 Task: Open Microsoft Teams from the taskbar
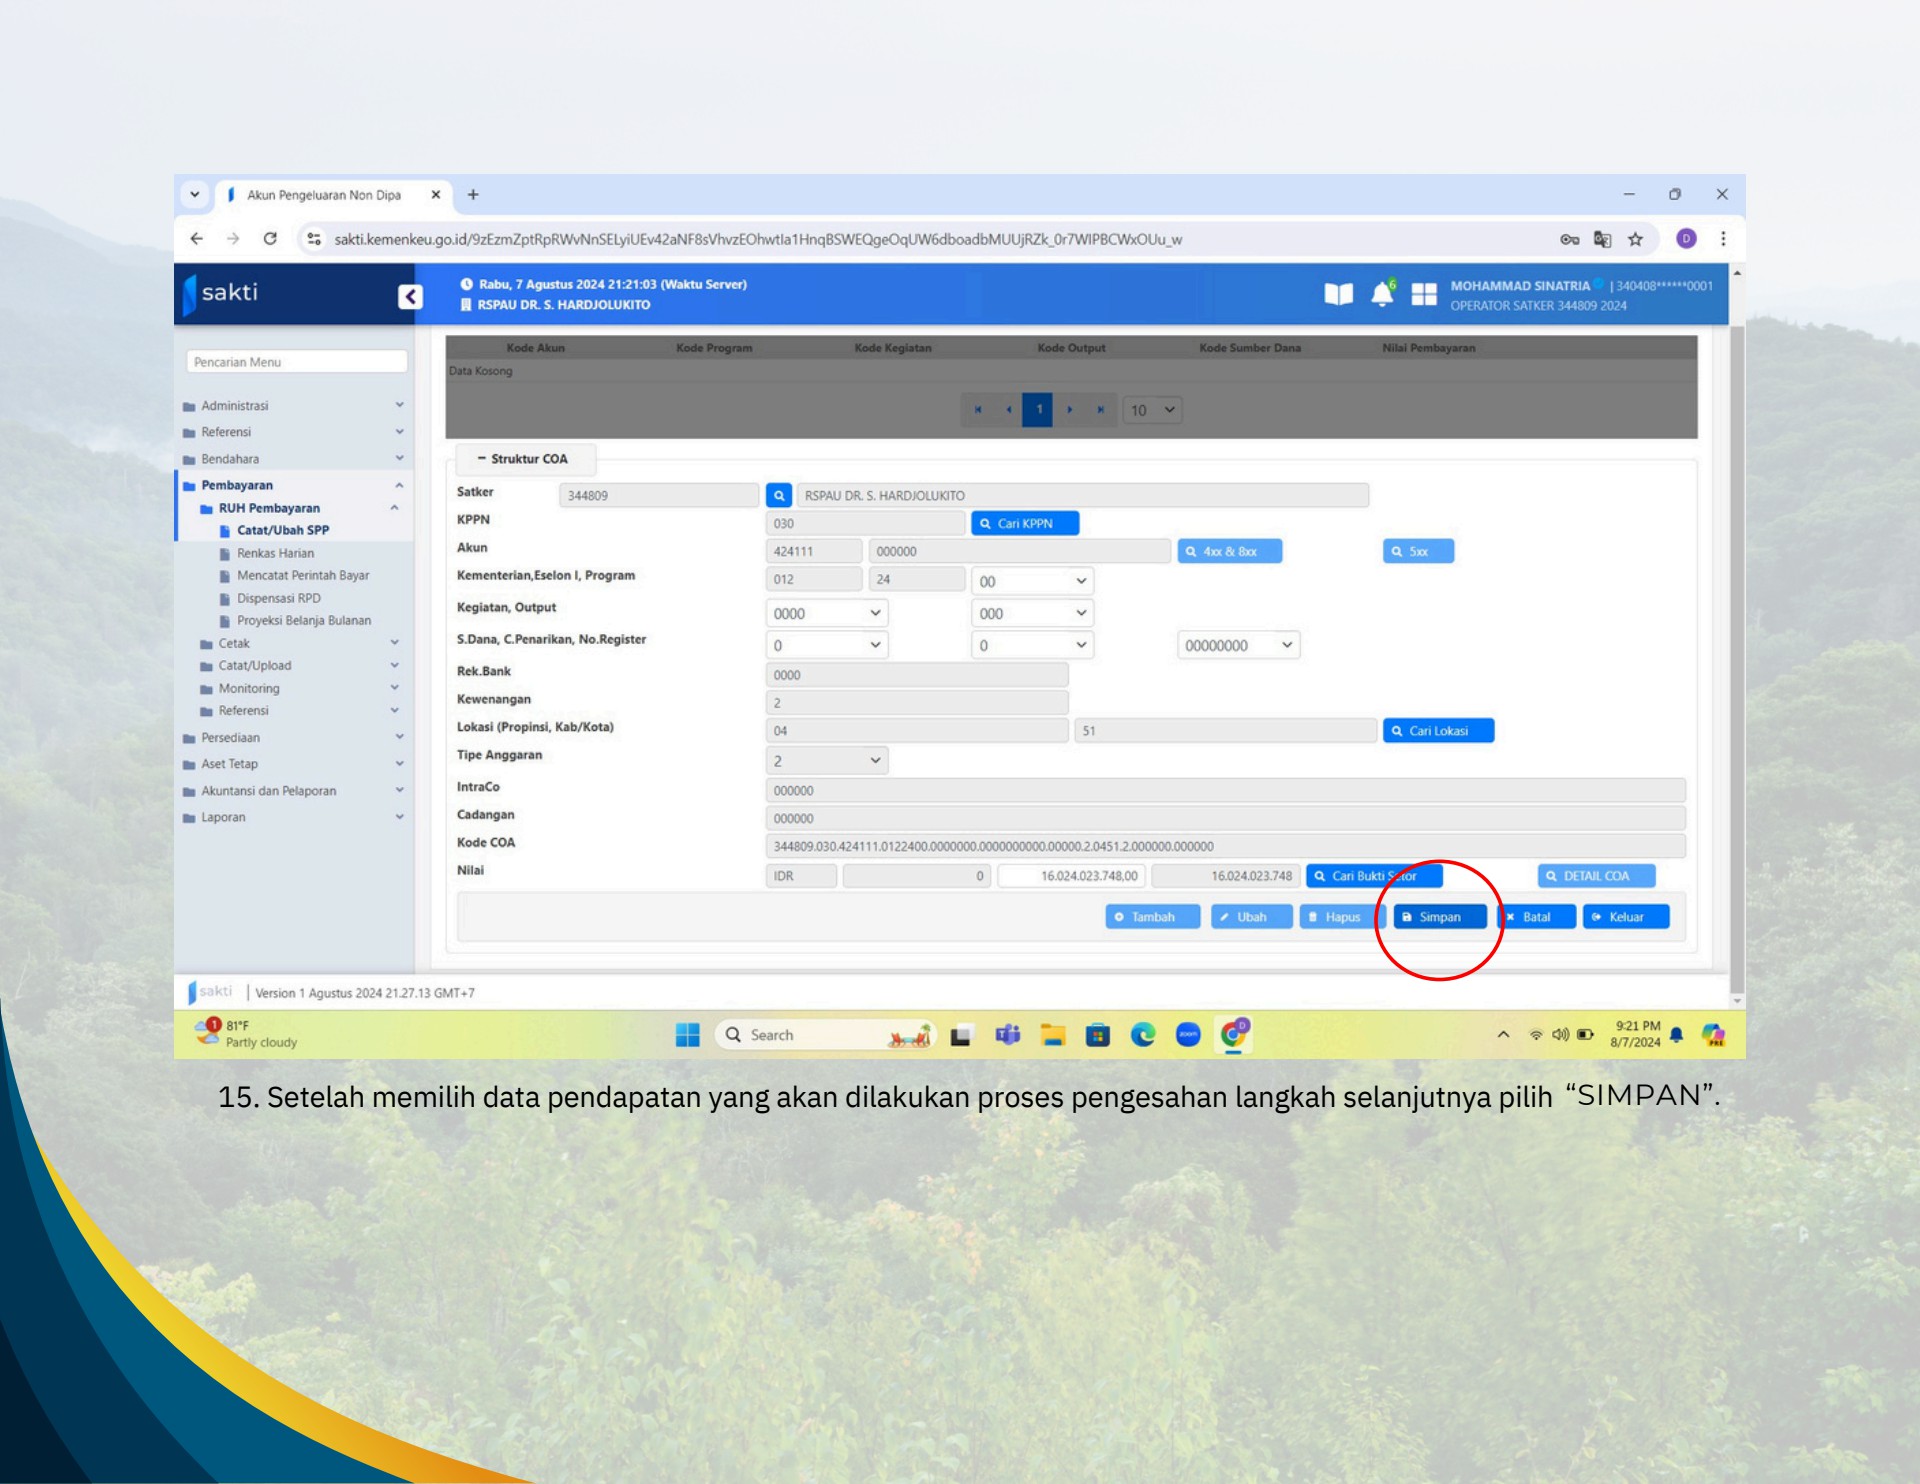click(x=1006, y=1035)
